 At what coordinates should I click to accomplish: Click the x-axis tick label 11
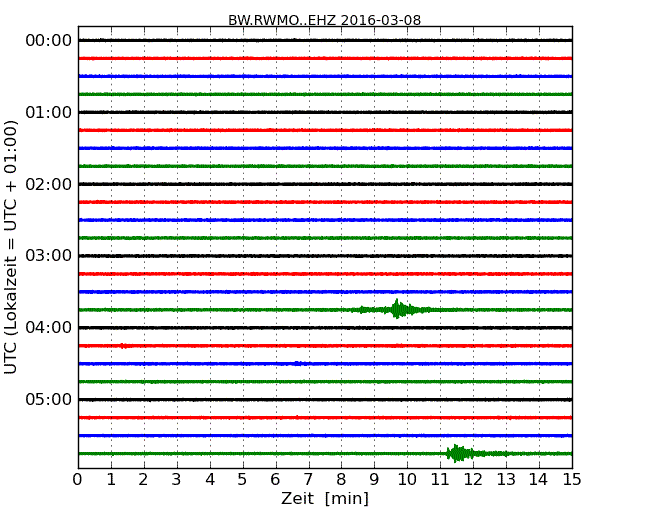point(440,480)
